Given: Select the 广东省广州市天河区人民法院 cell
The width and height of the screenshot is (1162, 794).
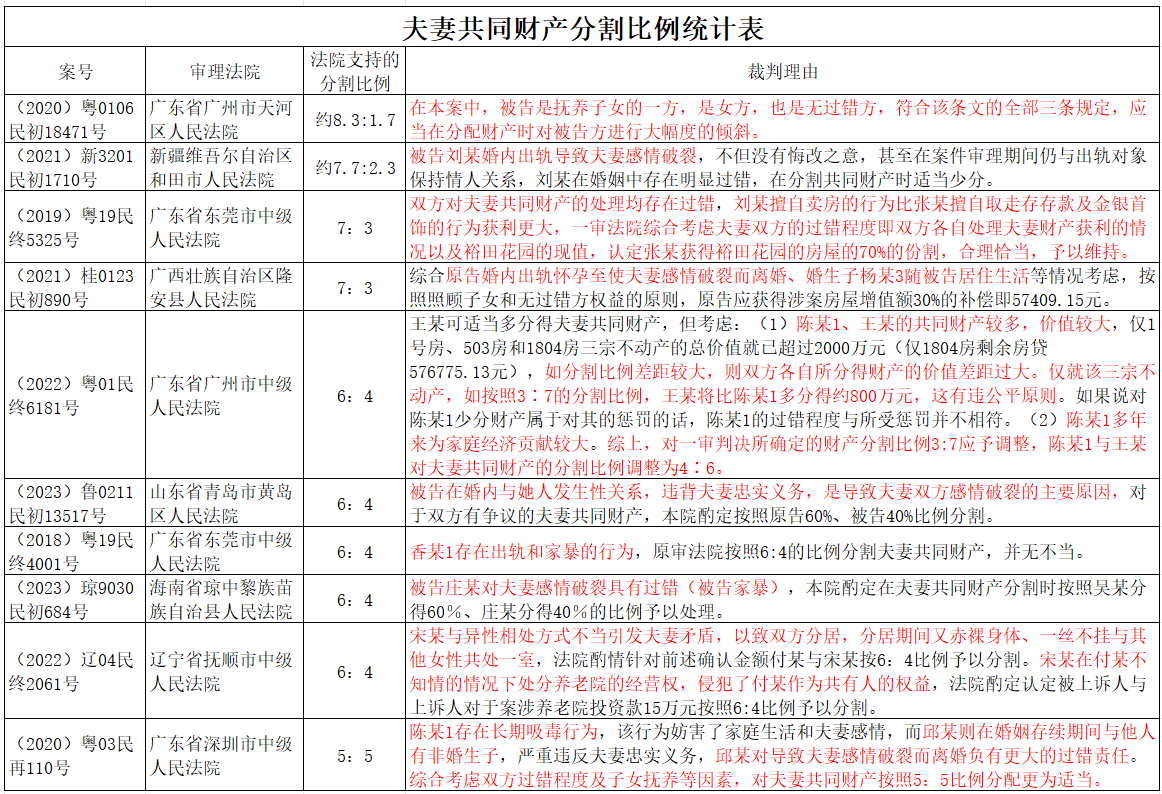Looking at the screenshot, I should pyautogui.click(x=225, y=120).
